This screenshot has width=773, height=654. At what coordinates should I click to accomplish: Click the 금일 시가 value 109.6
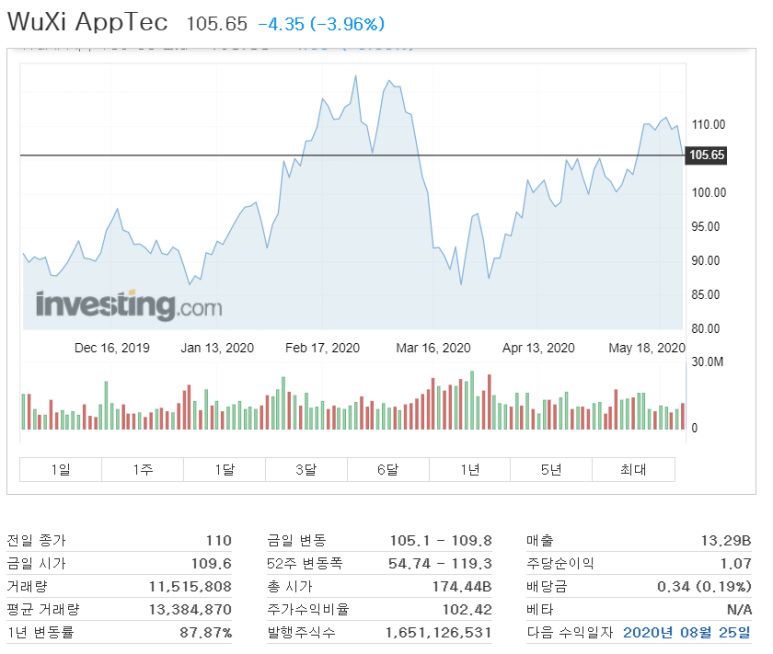[211, 563]
